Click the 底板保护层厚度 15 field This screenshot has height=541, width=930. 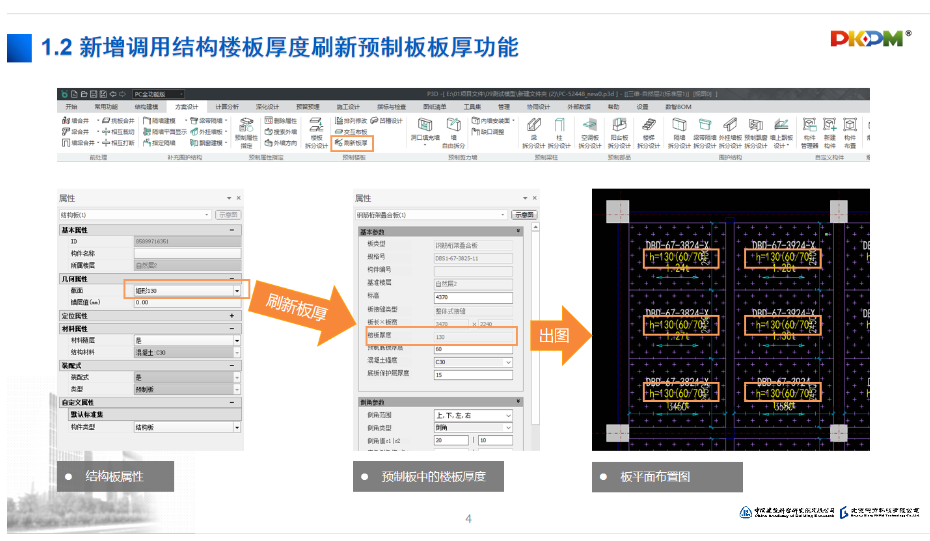pos(473,375)
